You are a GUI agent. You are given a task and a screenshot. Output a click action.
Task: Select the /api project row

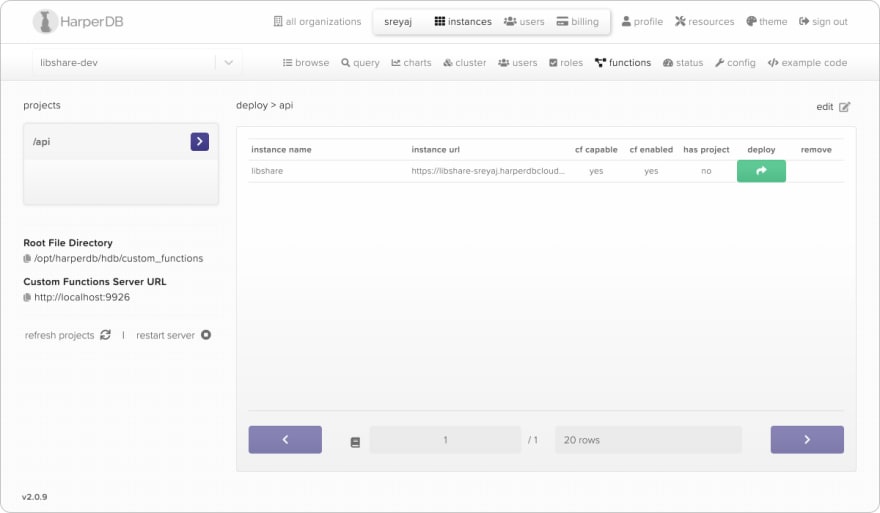click(x=121, y=141)
